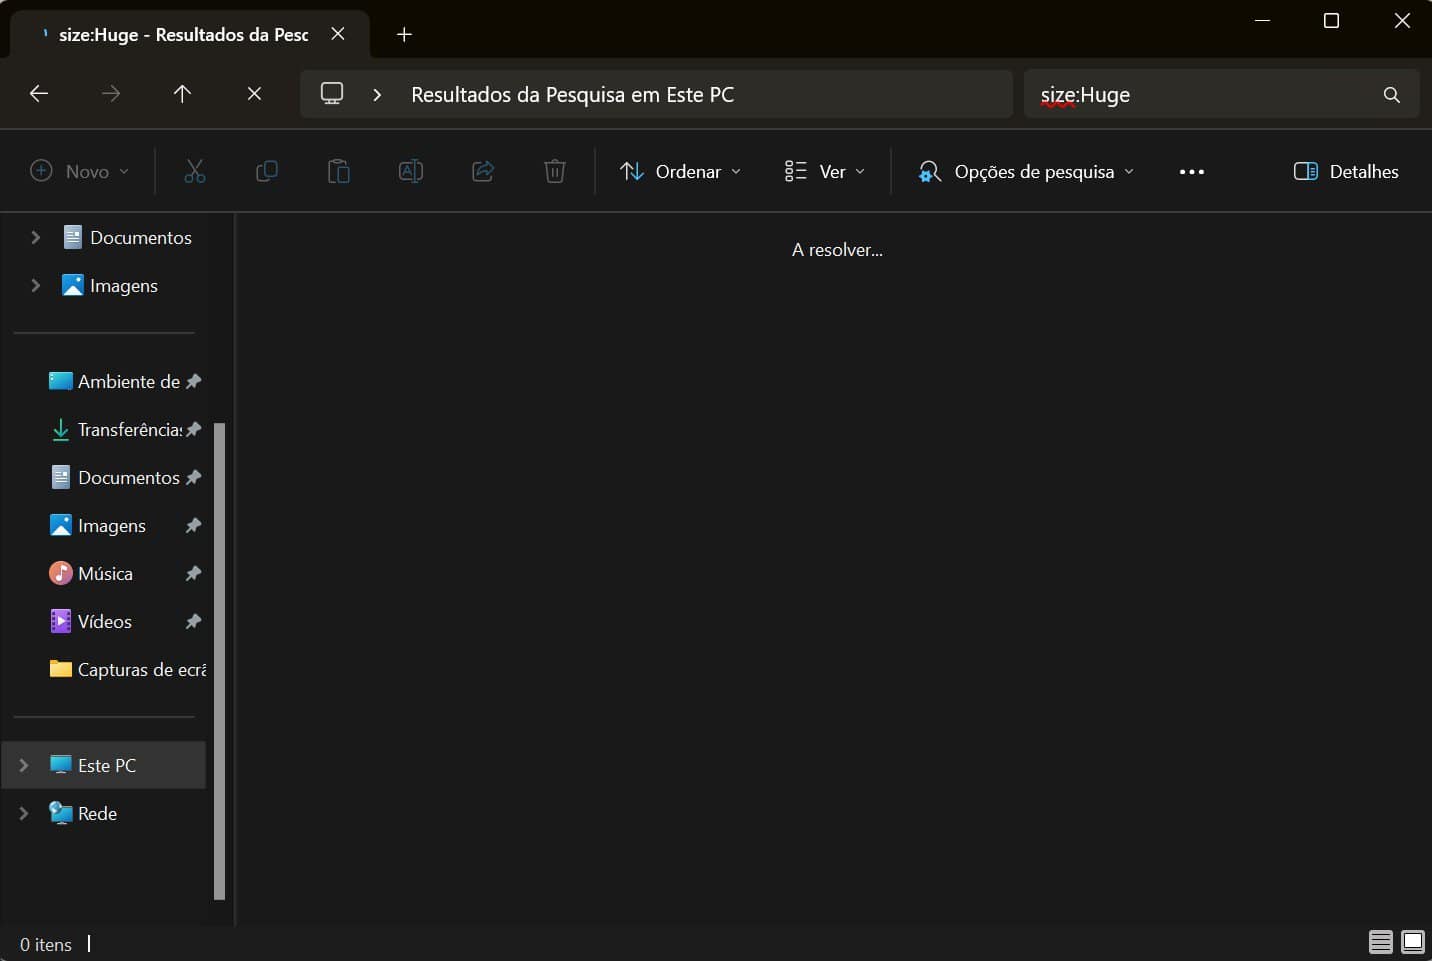Screen dimensions: 1432x961
Task: Switch to large thumbnails view in status bar
Action: (x=1413, y=942)
